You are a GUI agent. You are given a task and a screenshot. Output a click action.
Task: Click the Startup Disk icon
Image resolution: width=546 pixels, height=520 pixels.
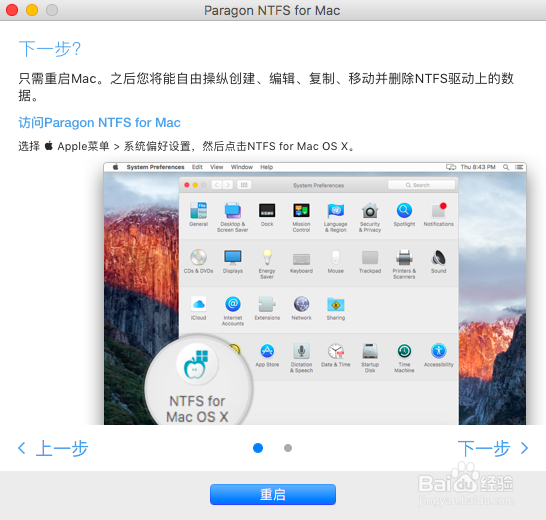coord(370,351)
